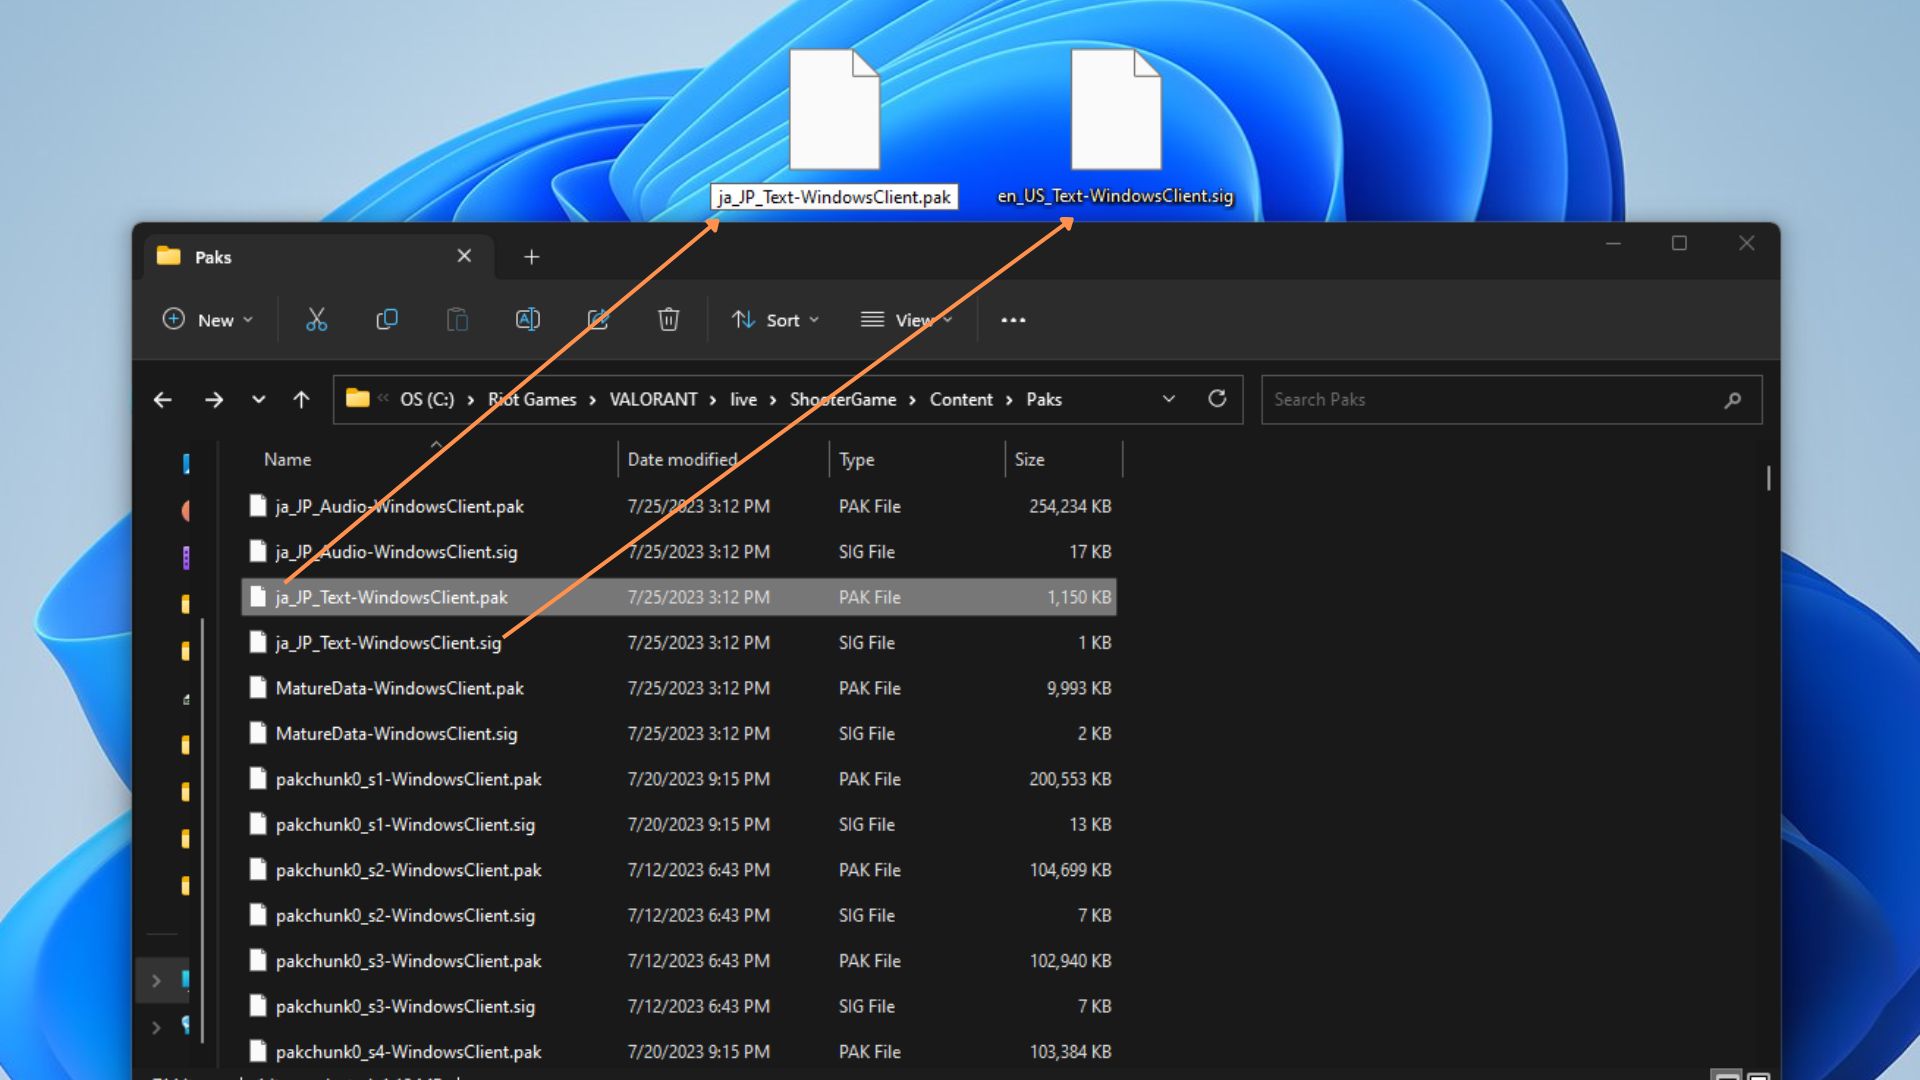Expand the address bar history dropdown

(x=1169, y=399)
